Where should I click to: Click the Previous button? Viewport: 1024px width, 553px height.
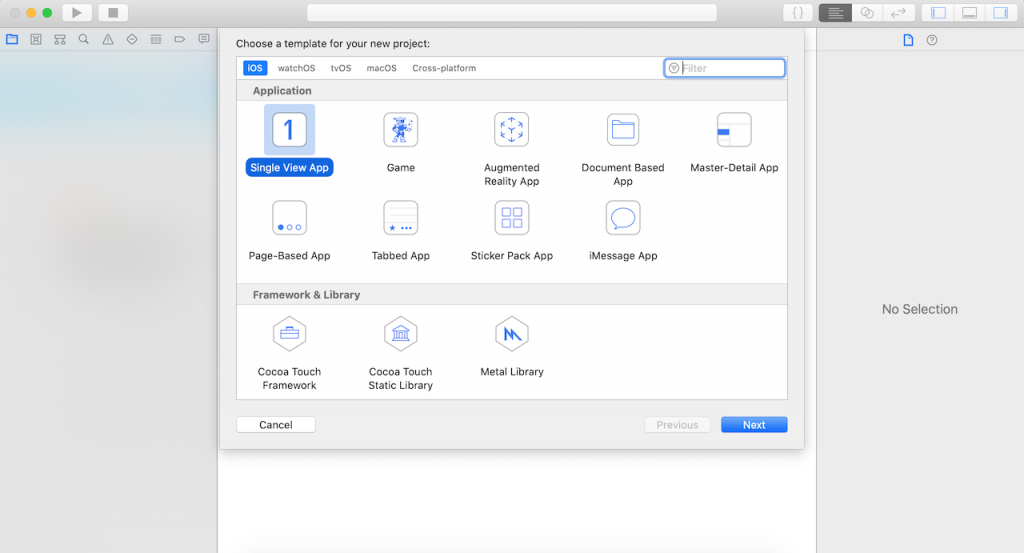(677, 424)
